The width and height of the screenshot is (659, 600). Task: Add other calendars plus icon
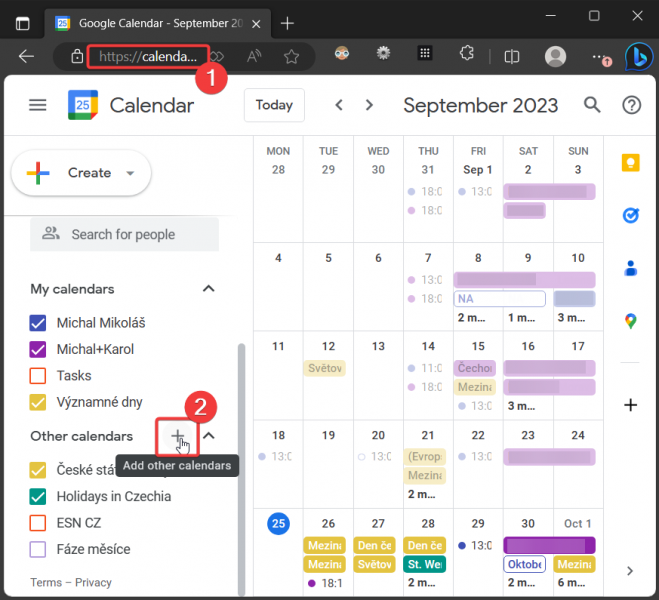(177, 436)
